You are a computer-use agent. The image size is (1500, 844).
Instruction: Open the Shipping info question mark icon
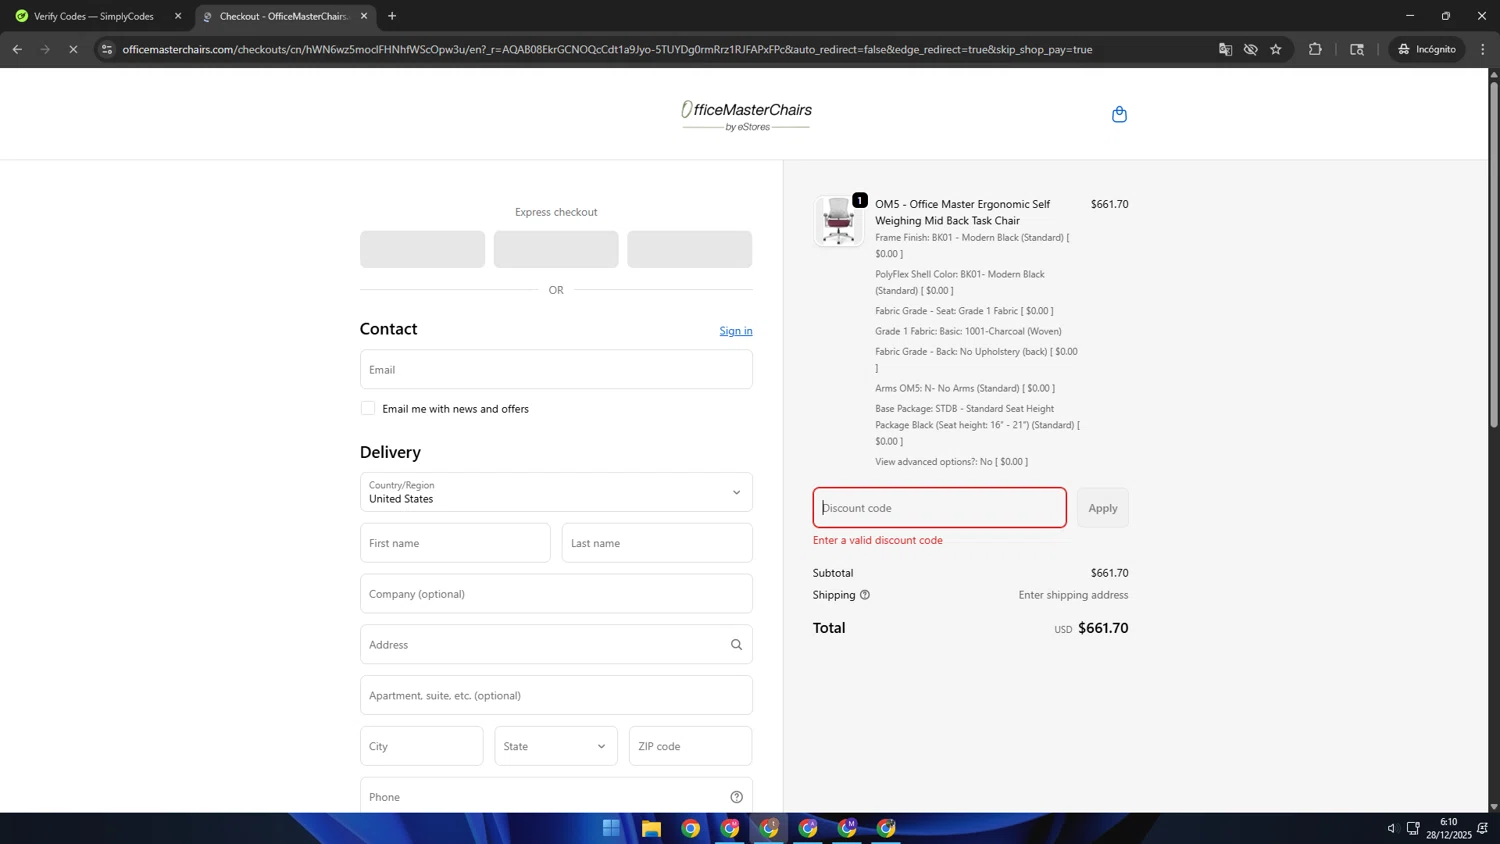(x=865, y=595)
